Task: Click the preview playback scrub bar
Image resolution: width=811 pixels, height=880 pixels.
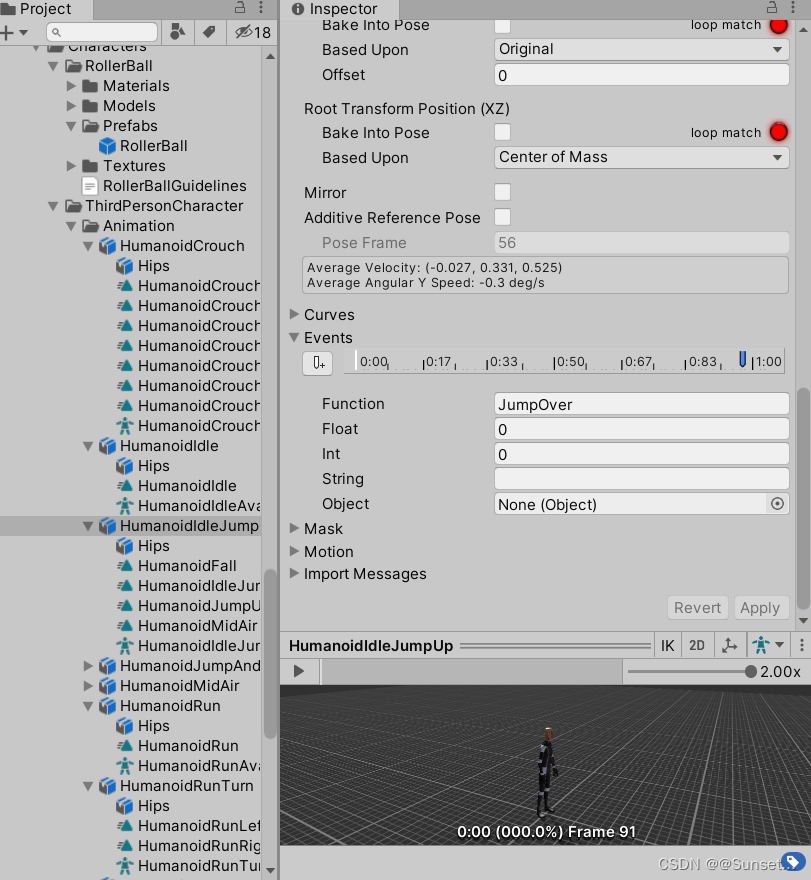Action: 470,672
